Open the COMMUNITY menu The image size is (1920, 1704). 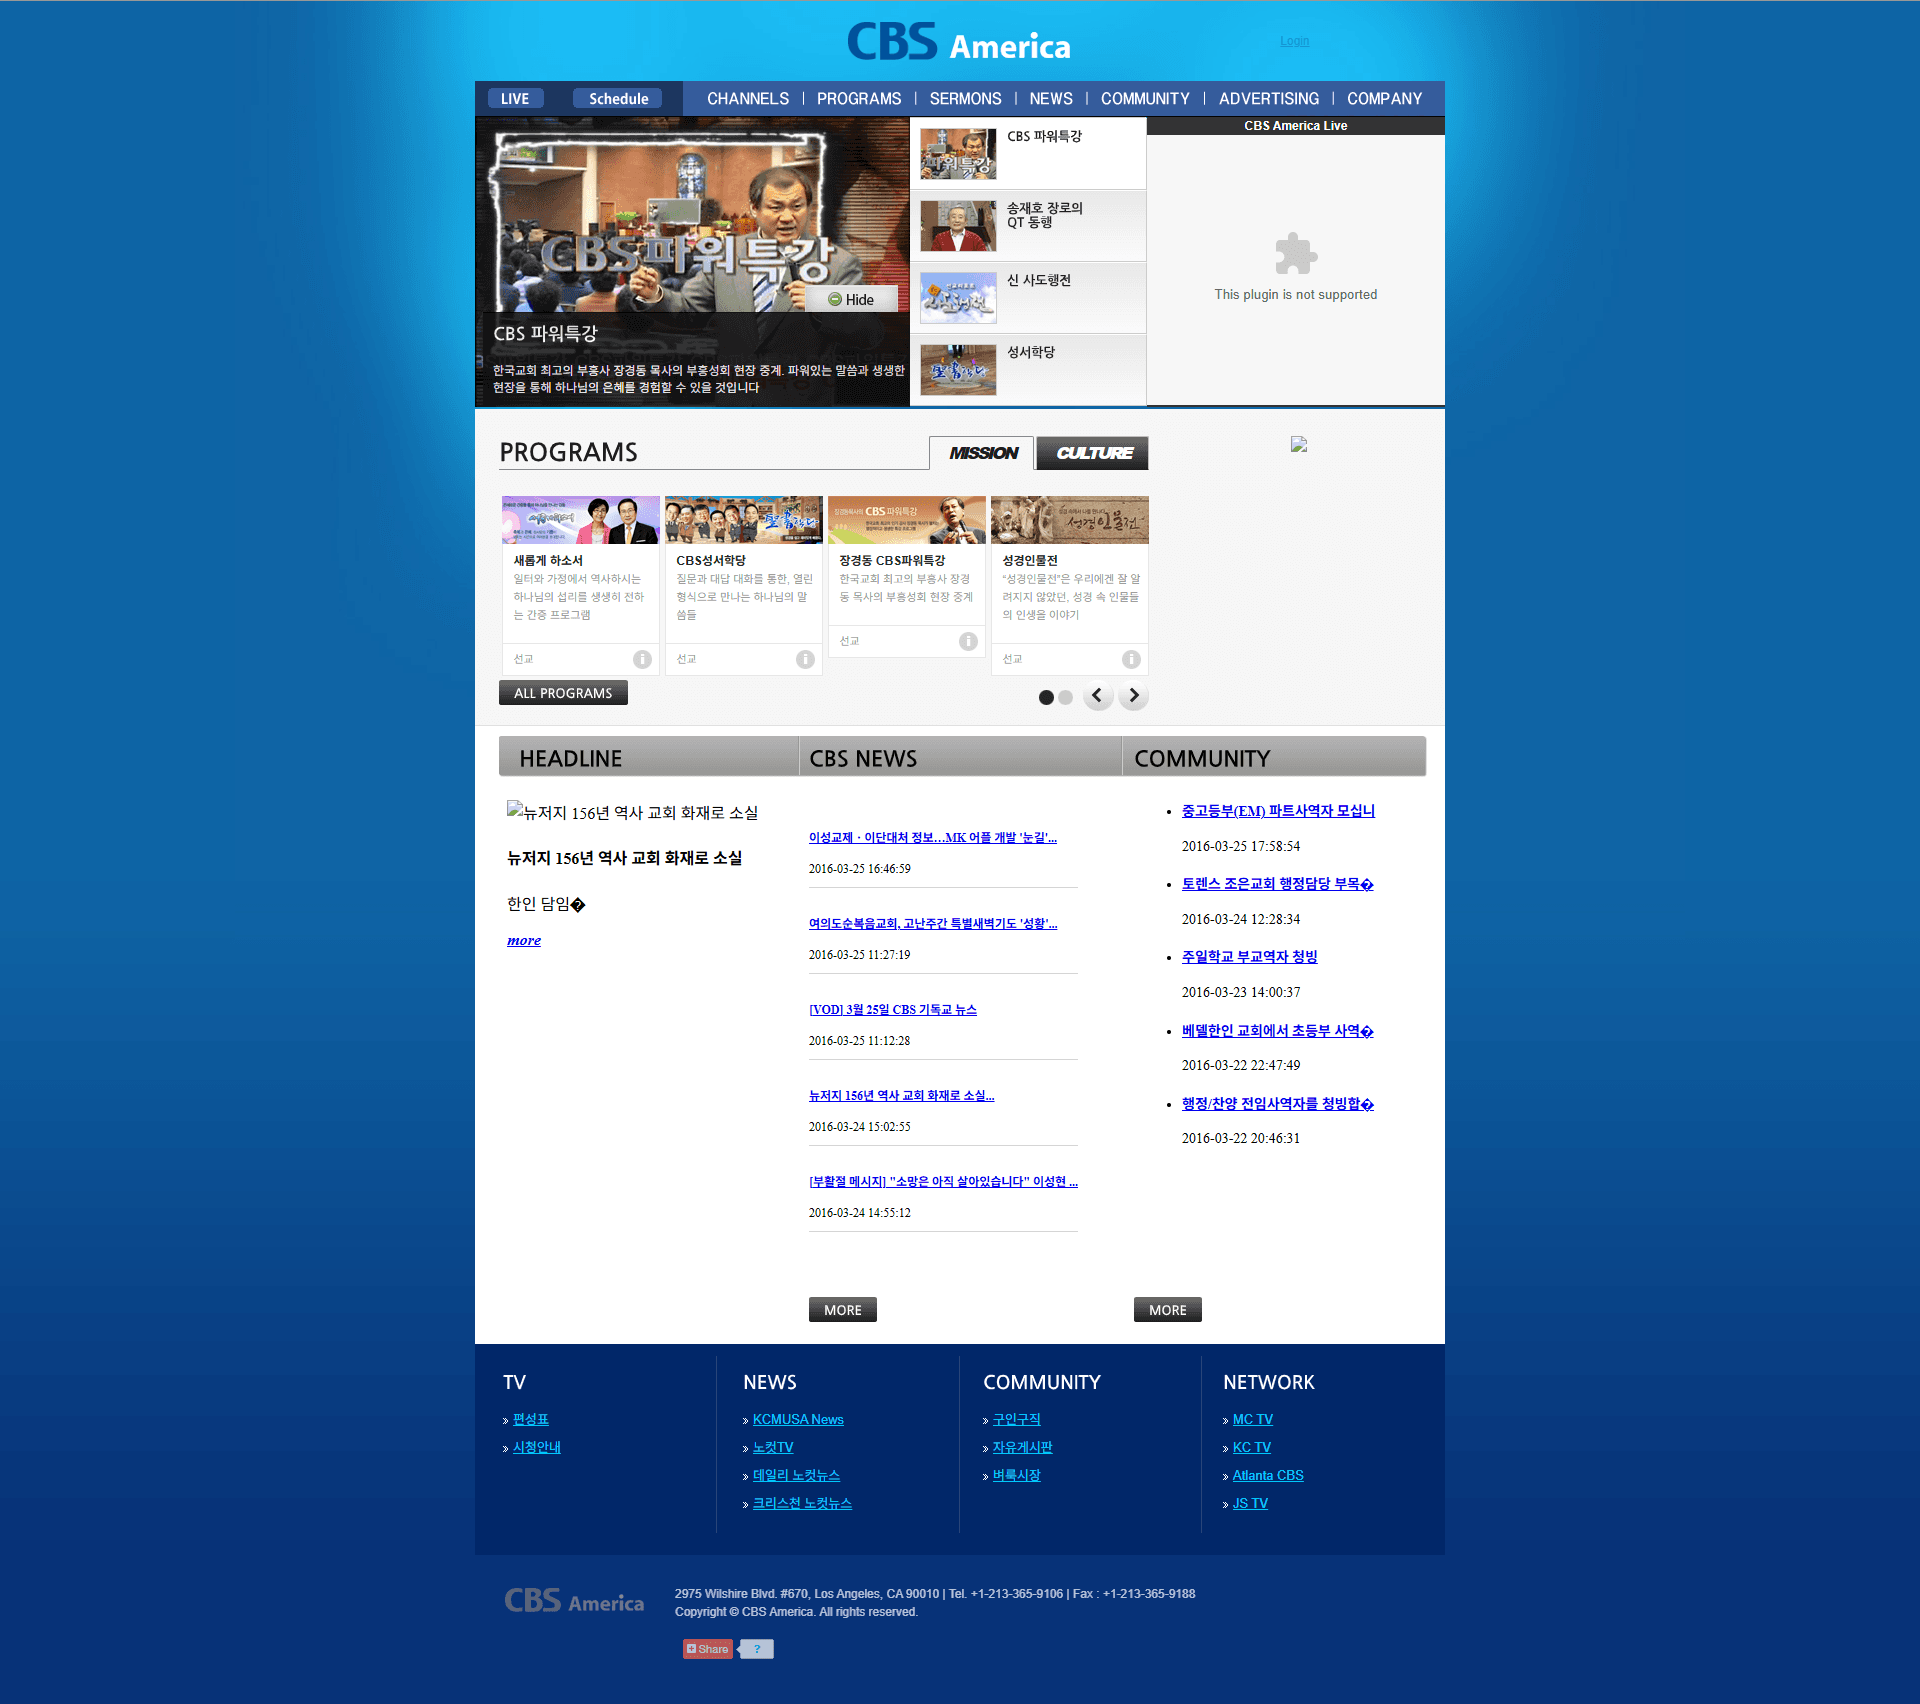click(x=1145, y=98)
